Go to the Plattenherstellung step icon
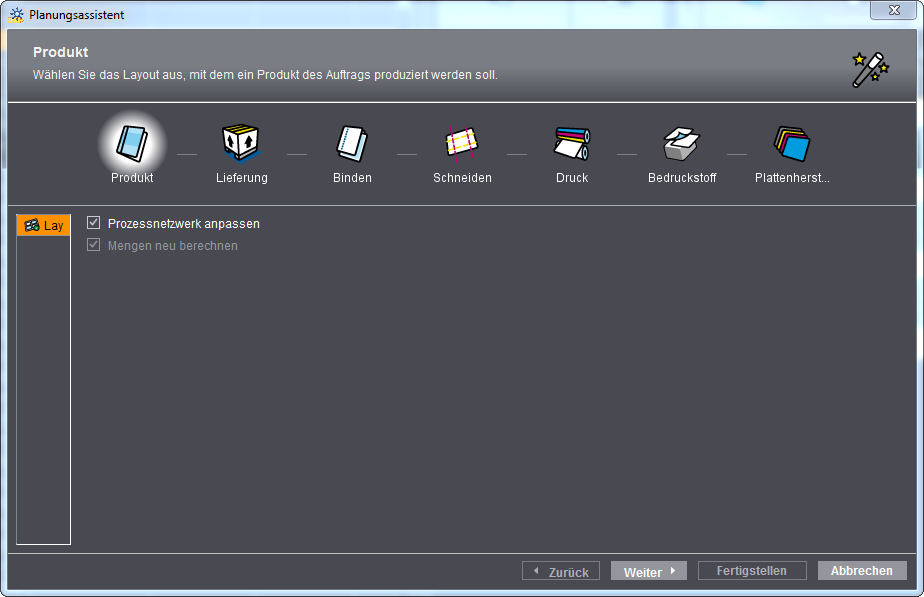This screenshot has width=924, height=597. click(792, 144)
